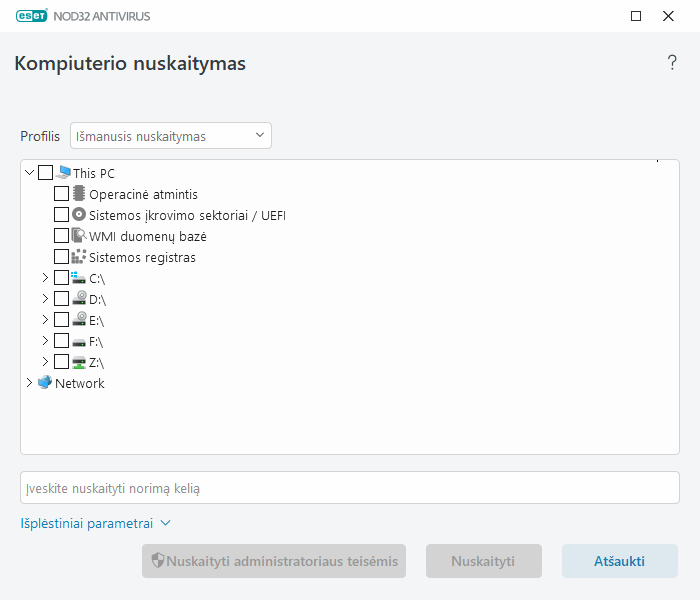Check the This PC checkbox

[45, 173]
